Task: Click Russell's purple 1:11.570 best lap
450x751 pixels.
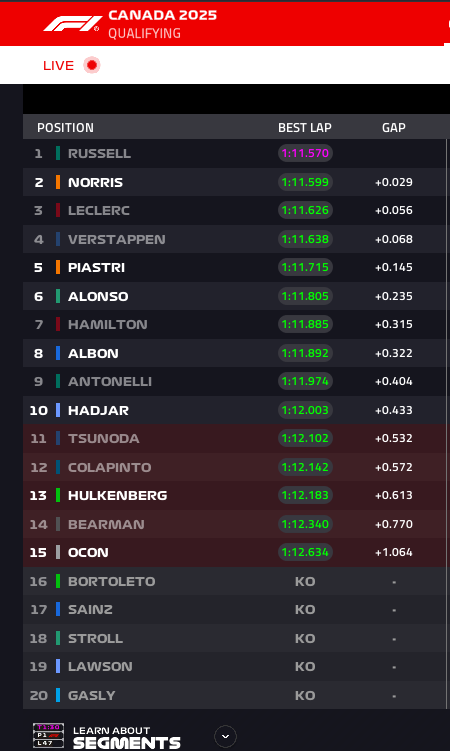Action: pos(305,153)
